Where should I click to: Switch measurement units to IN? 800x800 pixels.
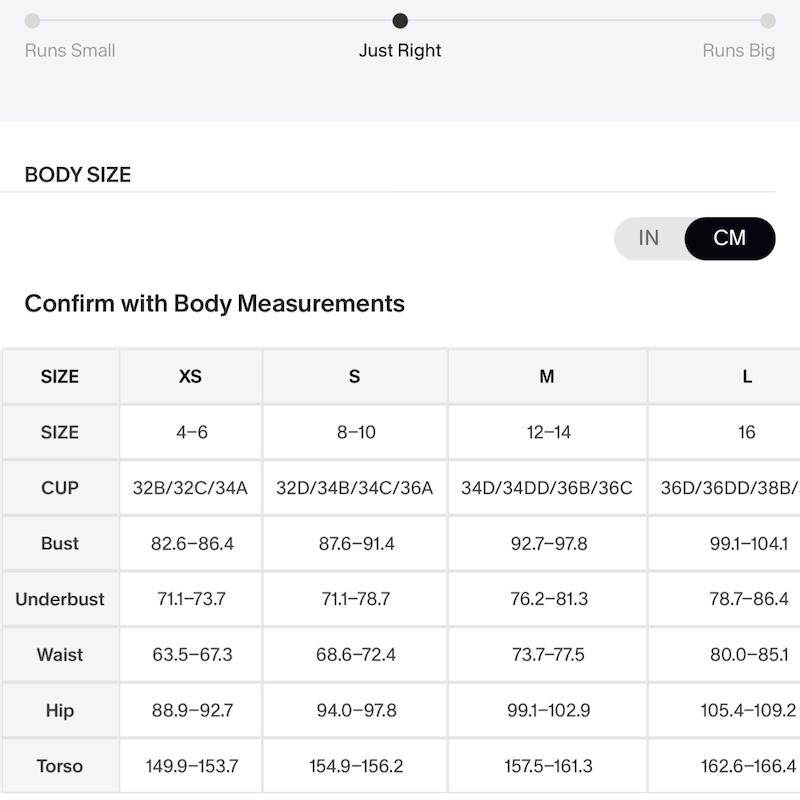point(648,238)
